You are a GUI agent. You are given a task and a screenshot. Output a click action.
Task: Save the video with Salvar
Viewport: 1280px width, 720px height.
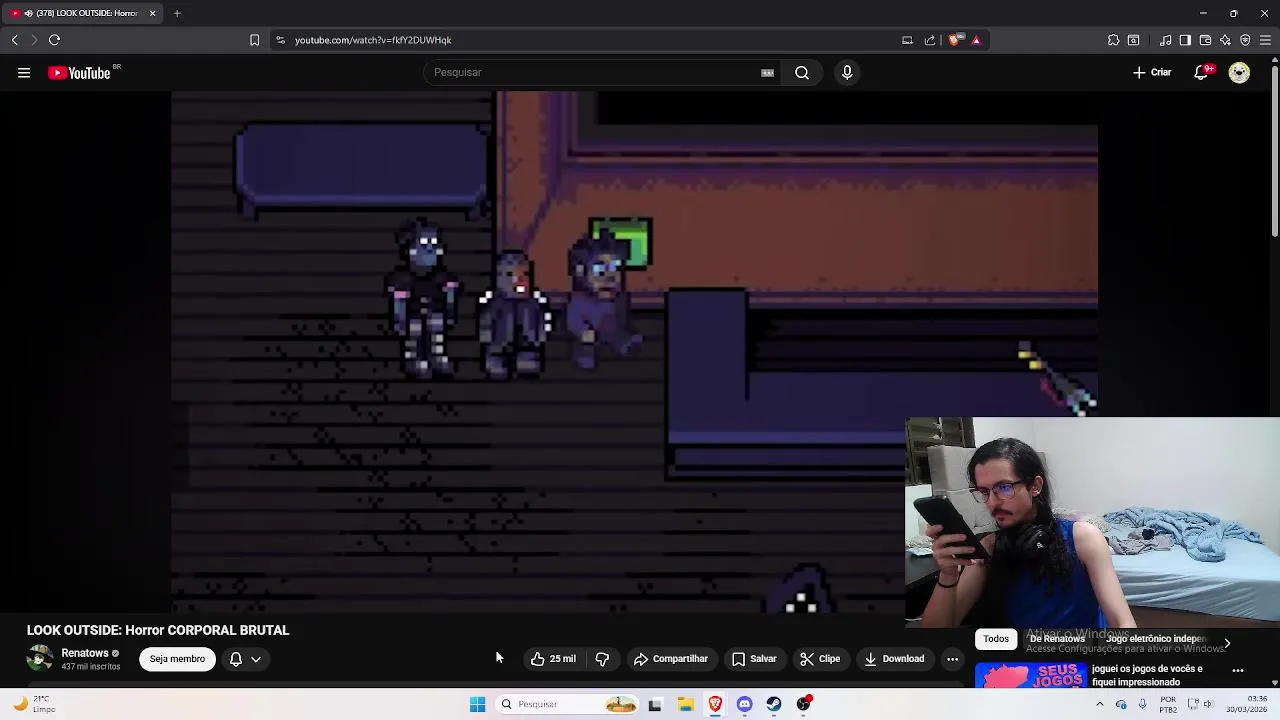(753, 659)
